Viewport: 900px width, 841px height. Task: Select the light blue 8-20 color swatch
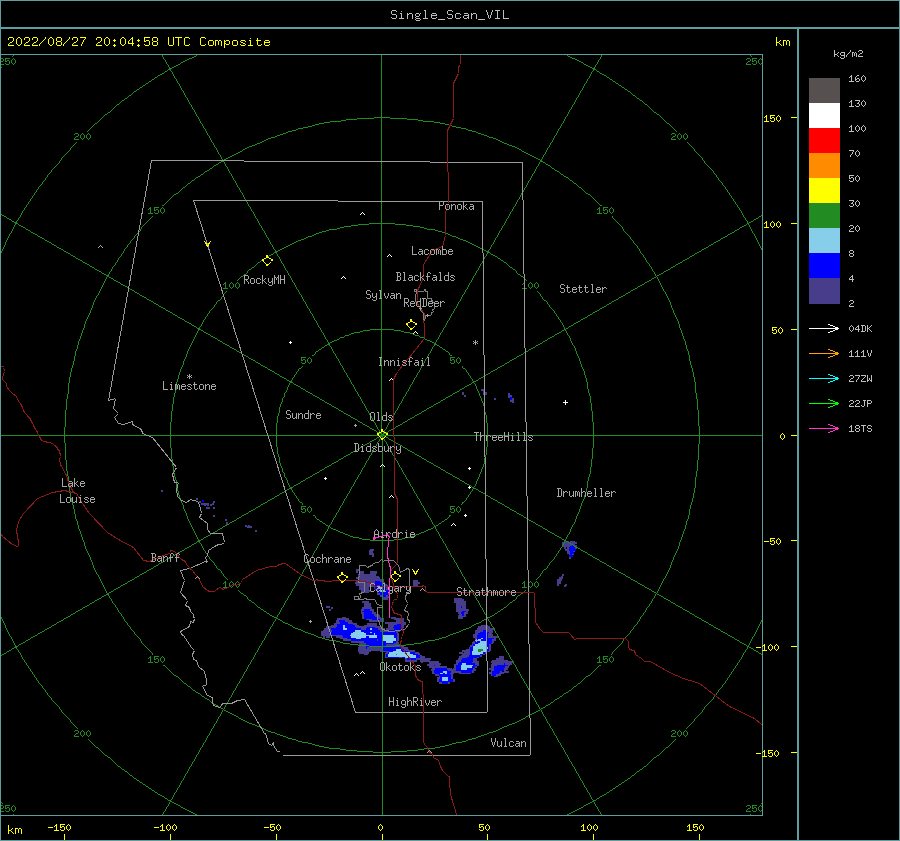(x=824, y=241)
